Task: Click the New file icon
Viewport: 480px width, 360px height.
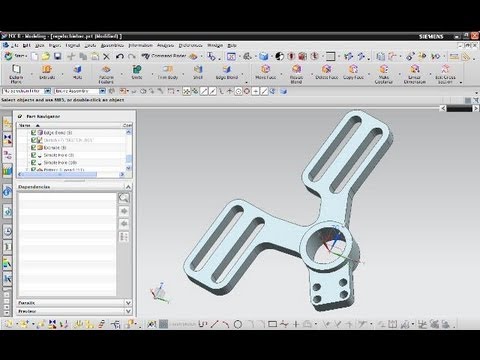Action: point(35,56)
